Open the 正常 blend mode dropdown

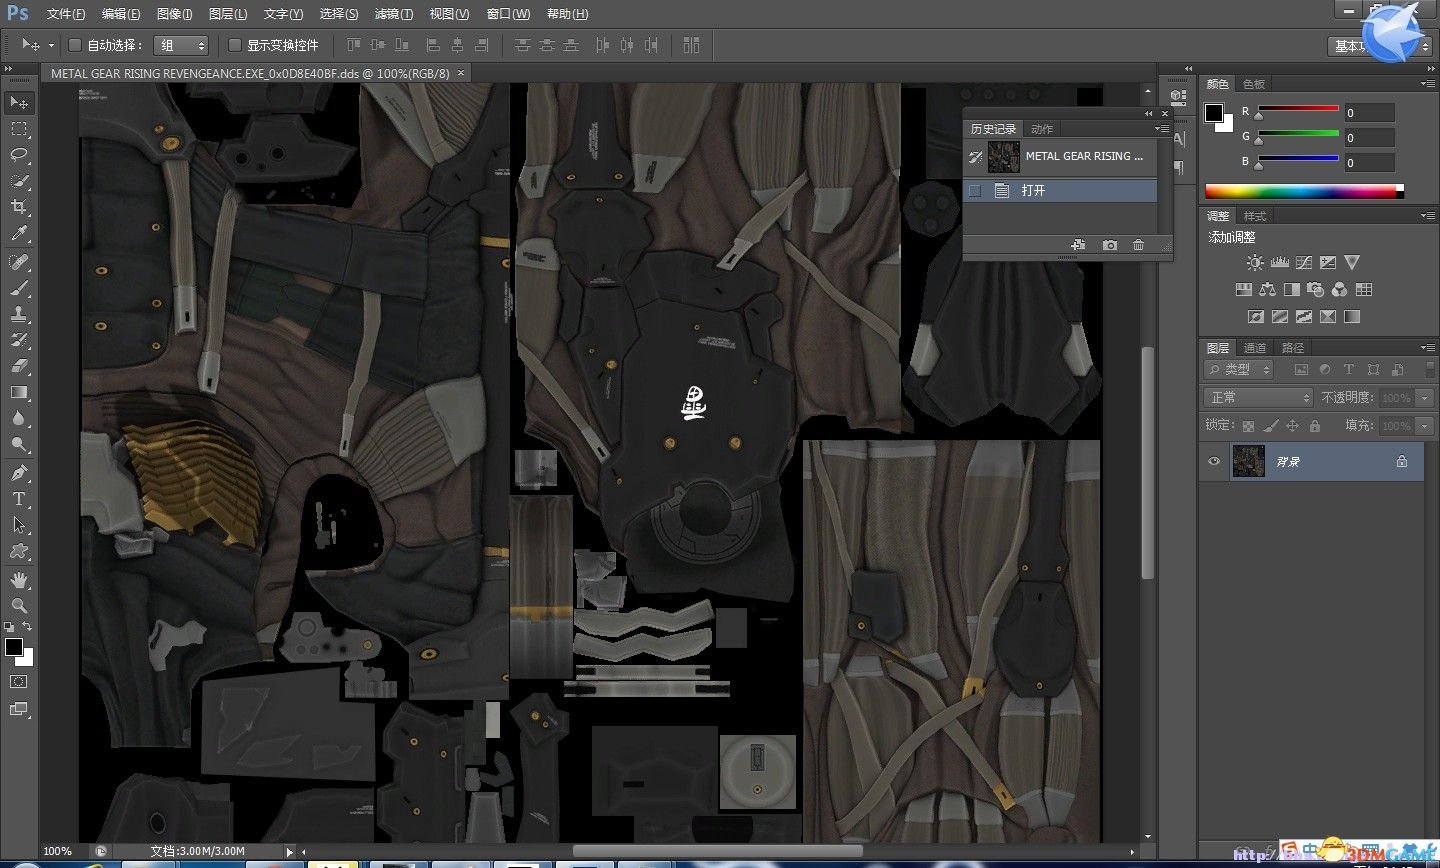tap(1258, 397)
